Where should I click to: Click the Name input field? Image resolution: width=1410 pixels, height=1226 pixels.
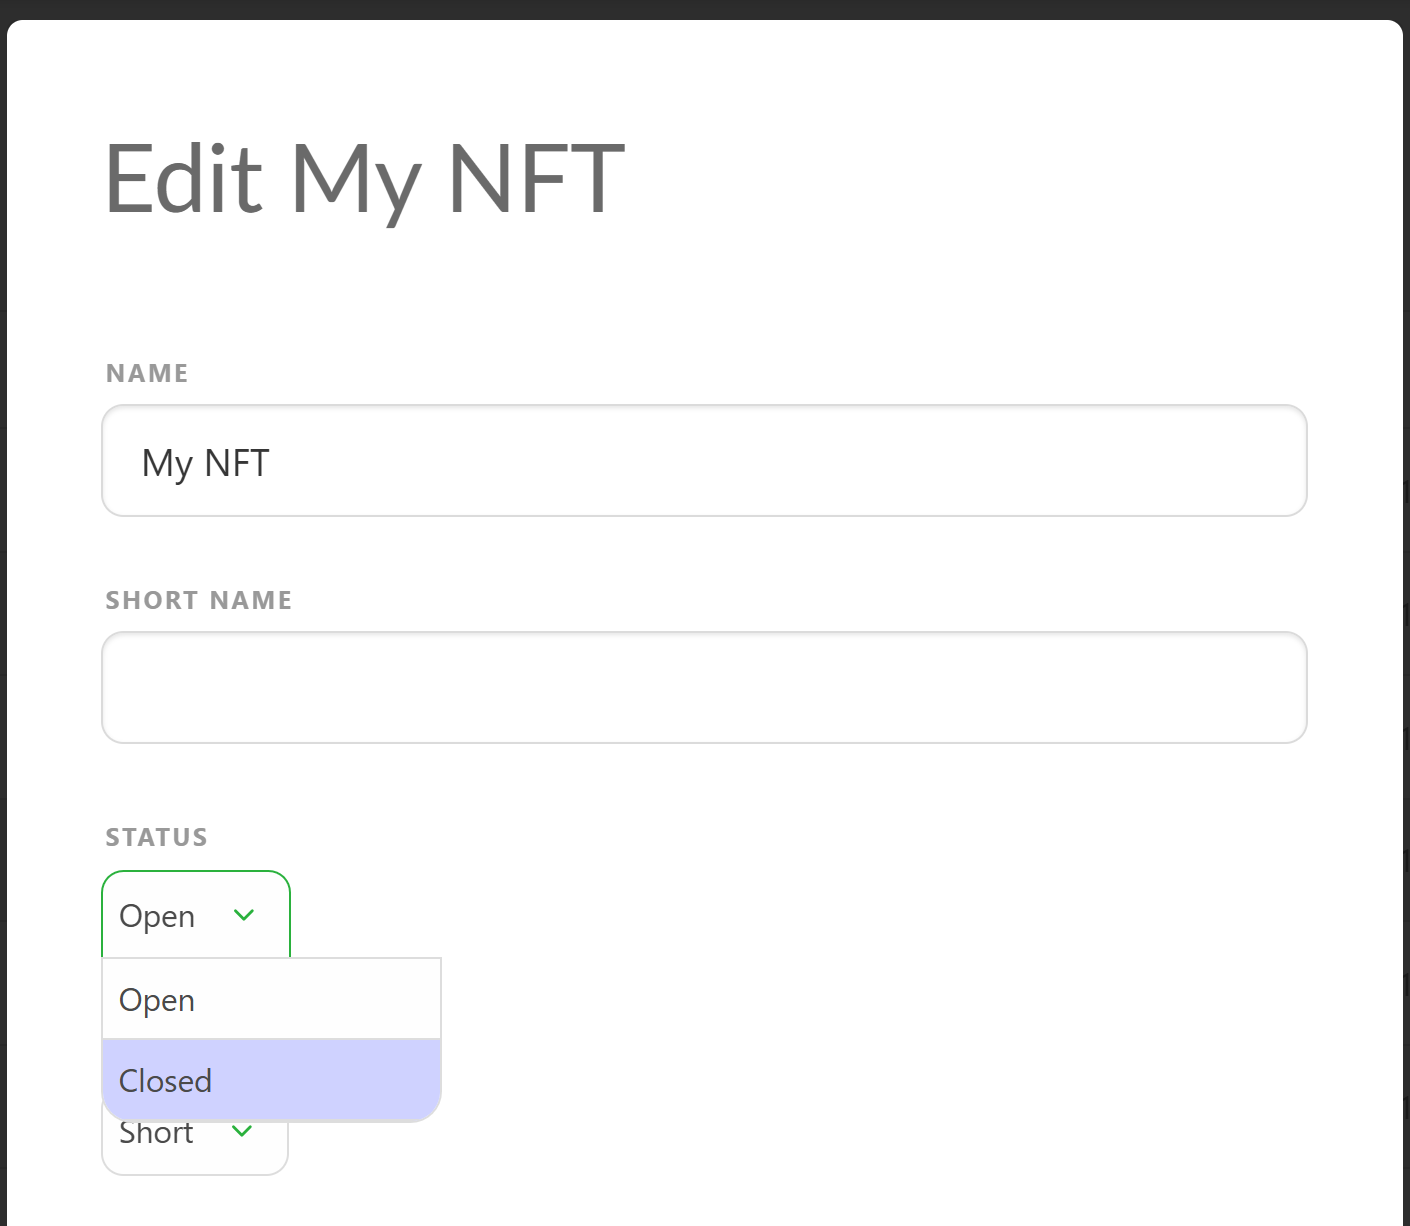[704, 461]
